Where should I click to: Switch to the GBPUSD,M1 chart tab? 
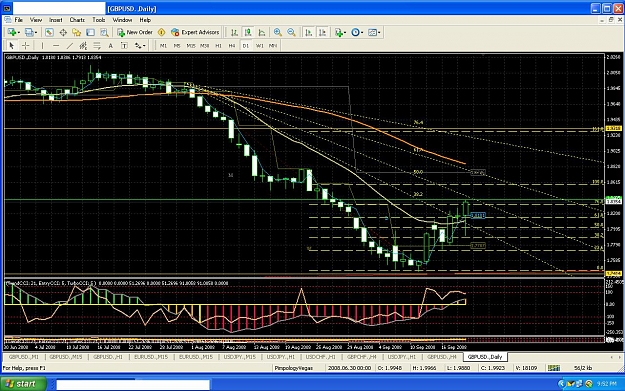[x=24, y=357]
